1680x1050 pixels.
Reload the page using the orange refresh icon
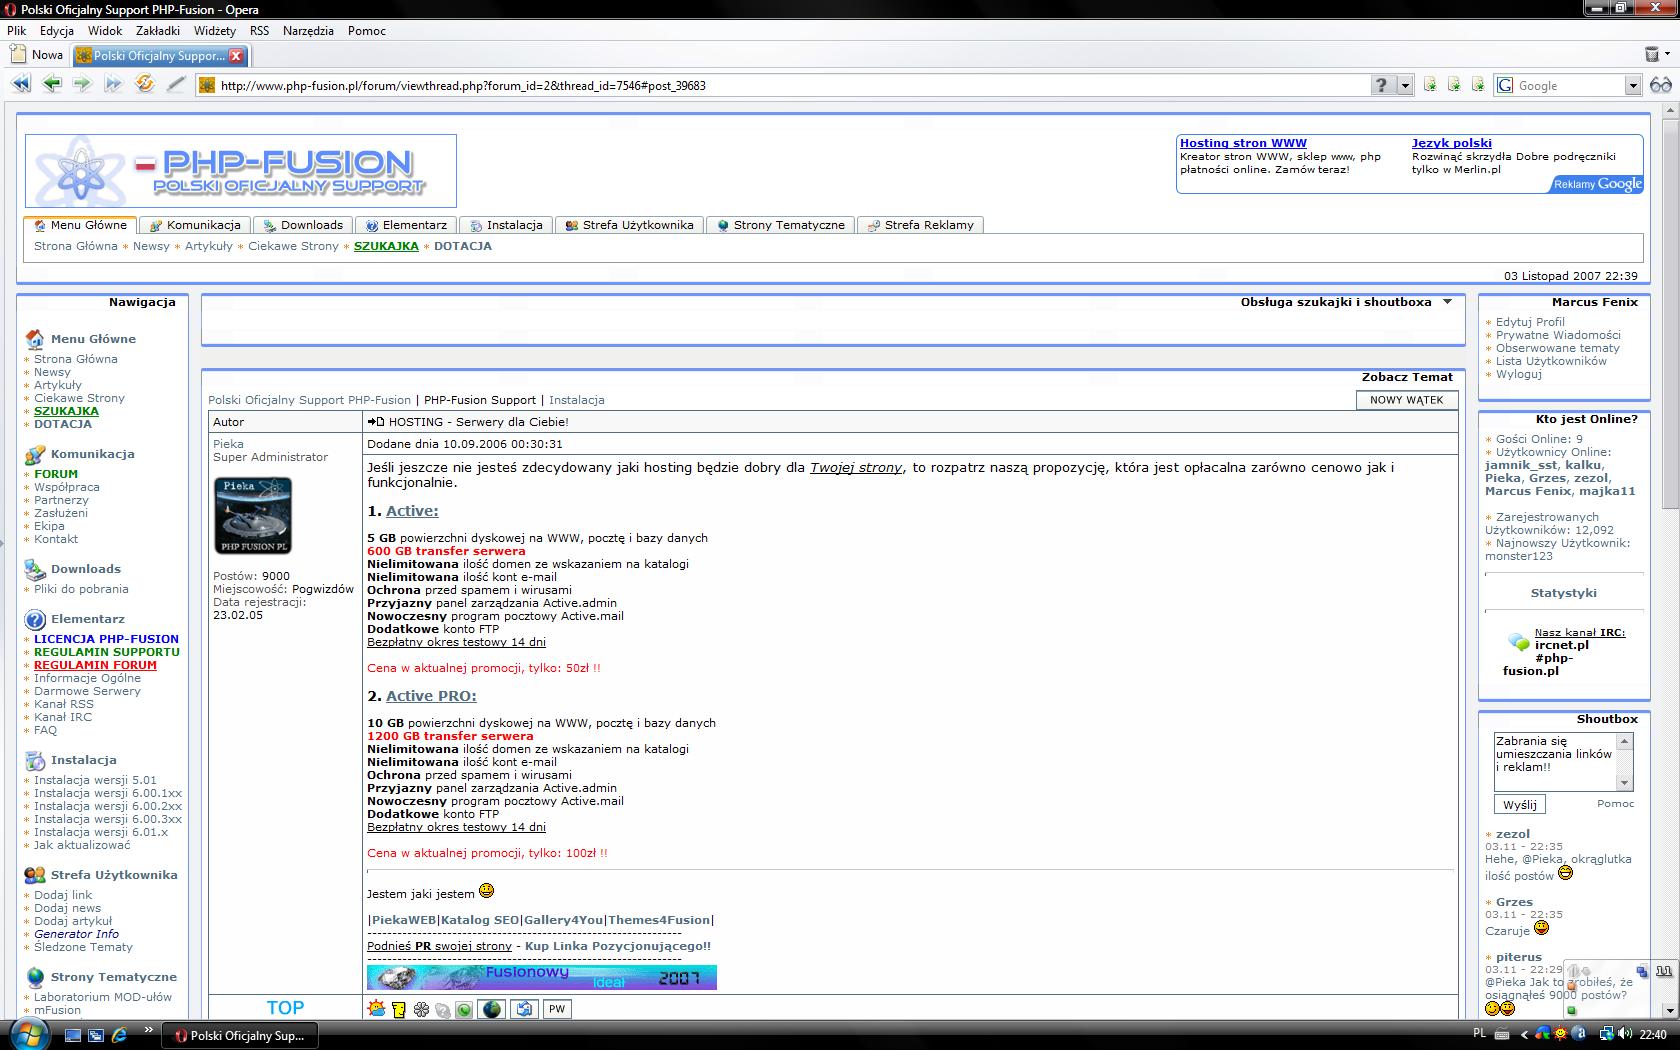[145, 84]
